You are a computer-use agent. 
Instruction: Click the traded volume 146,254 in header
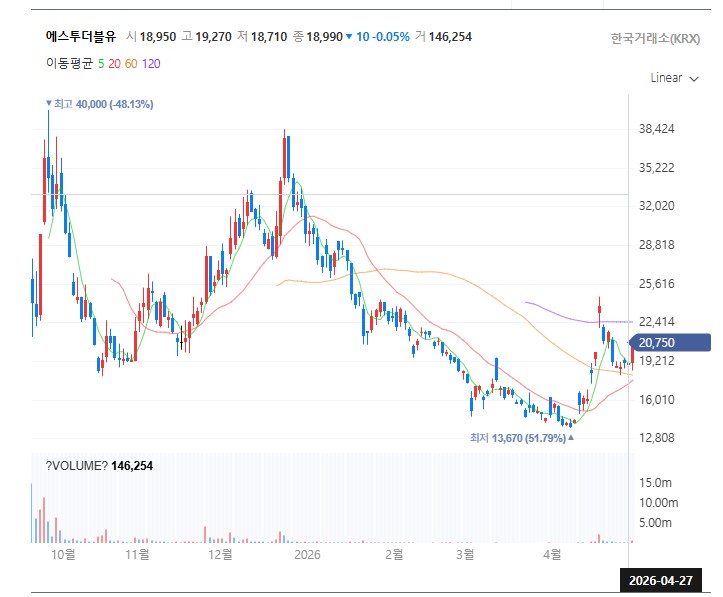(x=450, y=37)
